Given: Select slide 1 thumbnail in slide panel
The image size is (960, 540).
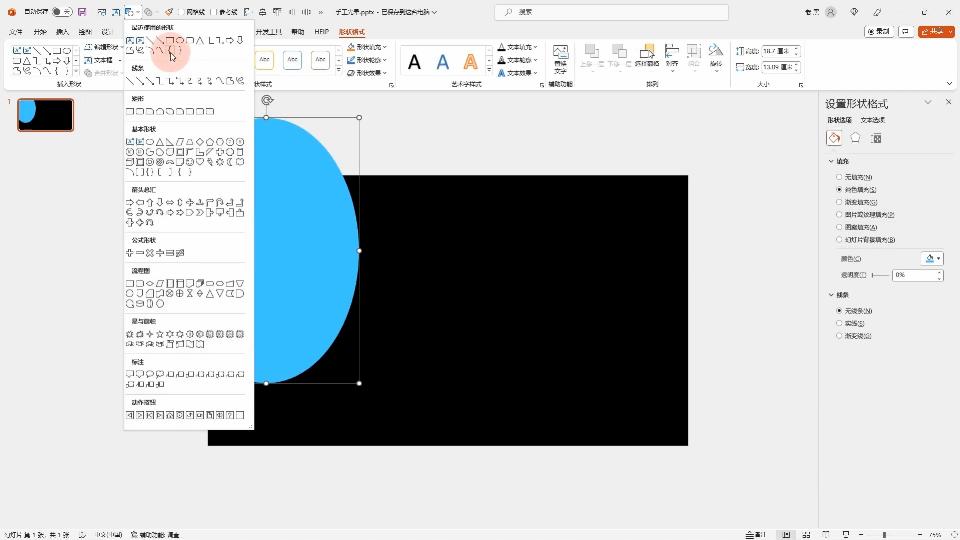Looking at the screenshot, I should (45, 115).
